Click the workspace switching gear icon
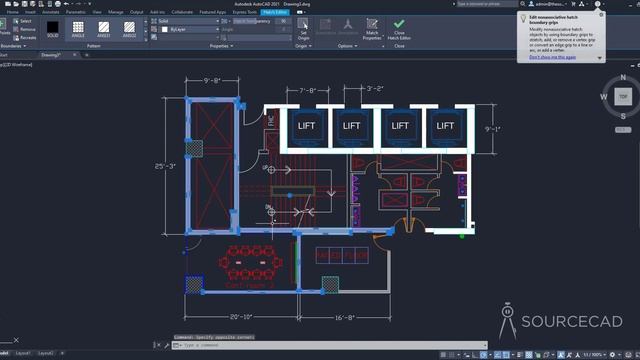The height and width of the screenshot is (360, 640). (612, 355)
